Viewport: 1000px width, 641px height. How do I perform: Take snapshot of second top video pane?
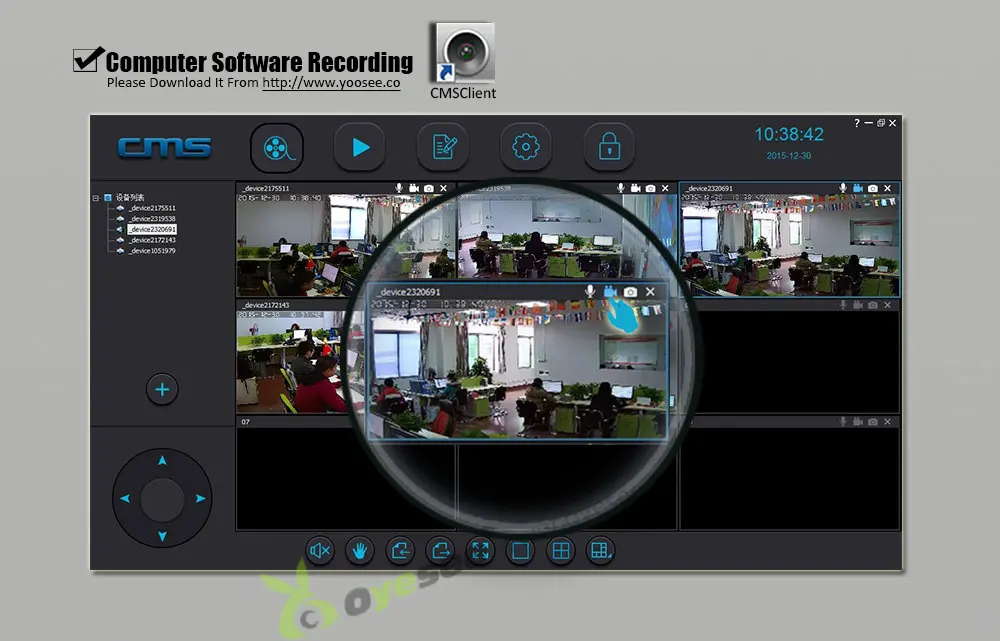(651, 188)
